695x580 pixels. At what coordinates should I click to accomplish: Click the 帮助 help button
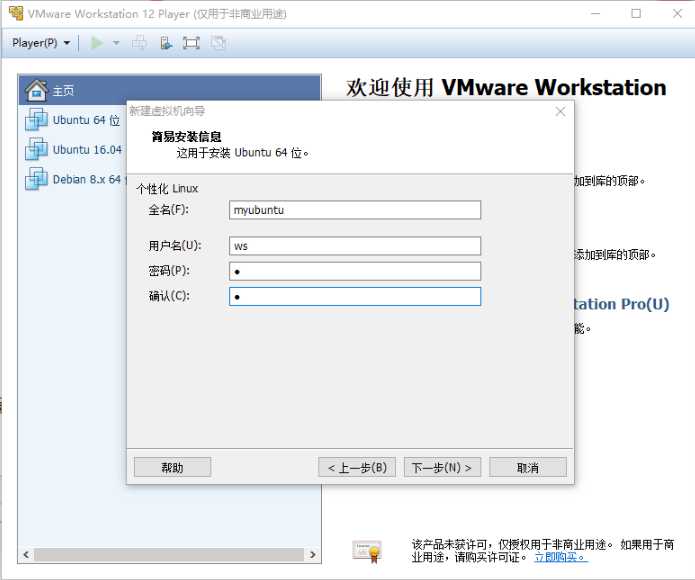[x=172, y=467]
